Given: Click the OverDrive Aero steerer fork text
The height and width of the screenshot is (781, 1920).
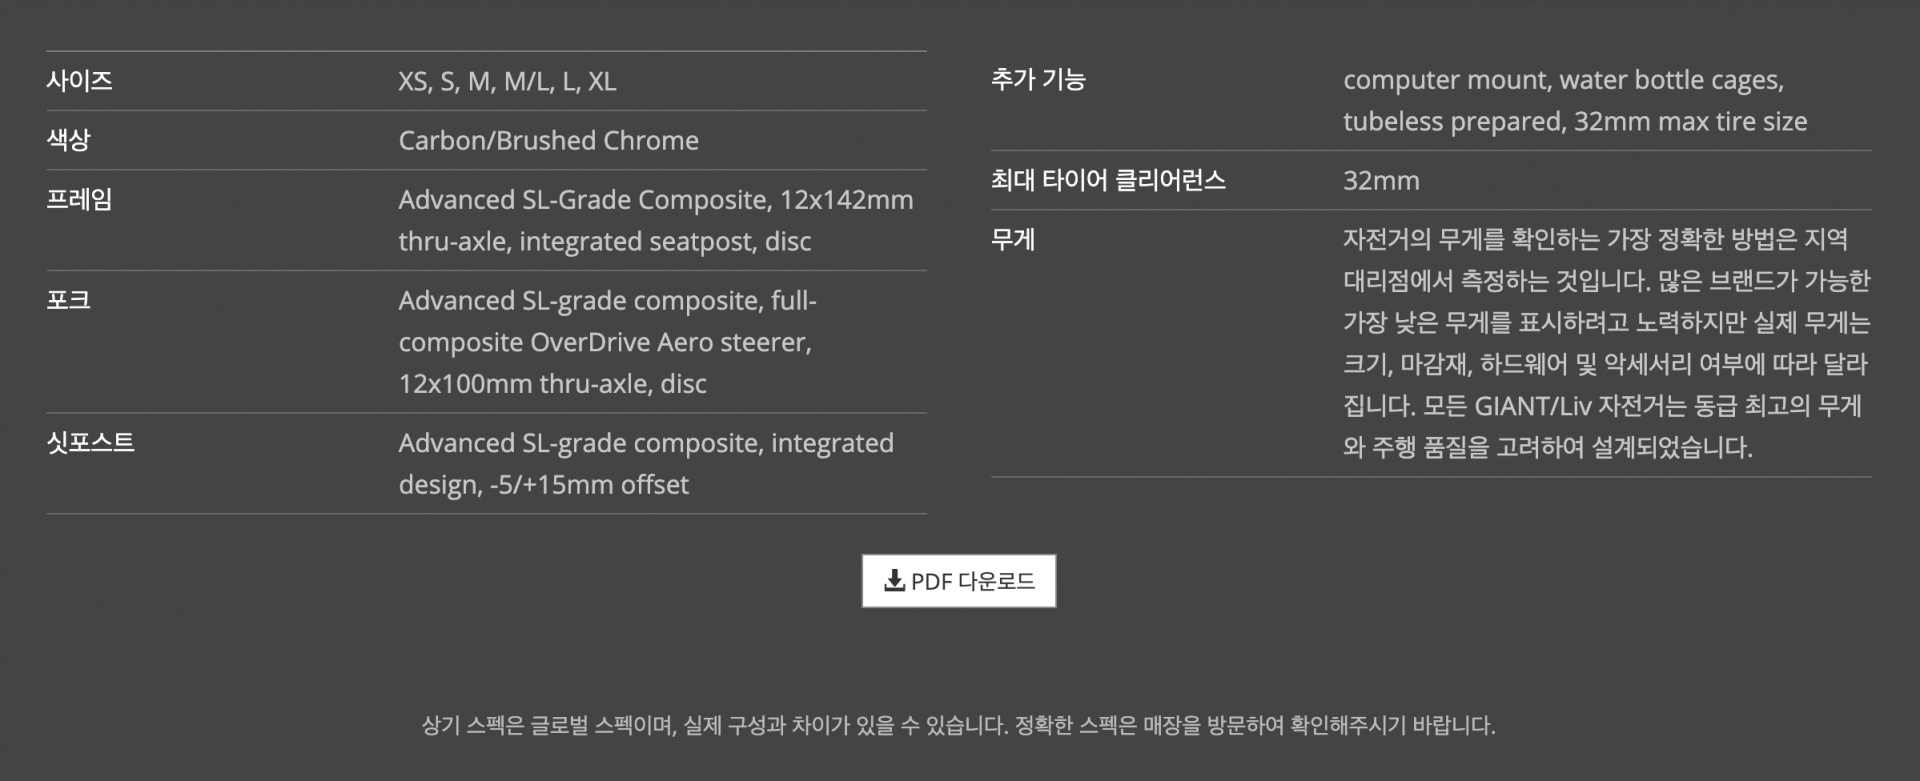Looking at the screenshot, I should click(x=670, y=342).
